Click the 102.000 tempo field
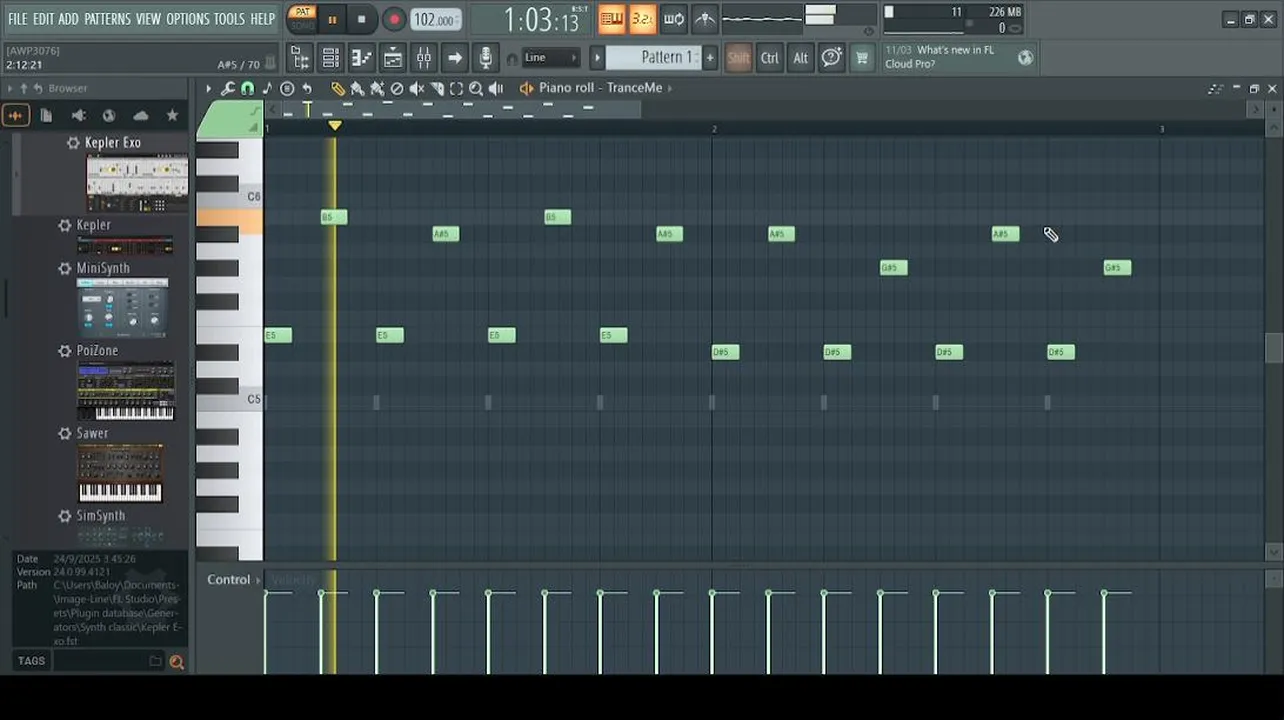Image resolution: width=1284 pixels, height=720 pixels. 436,20
